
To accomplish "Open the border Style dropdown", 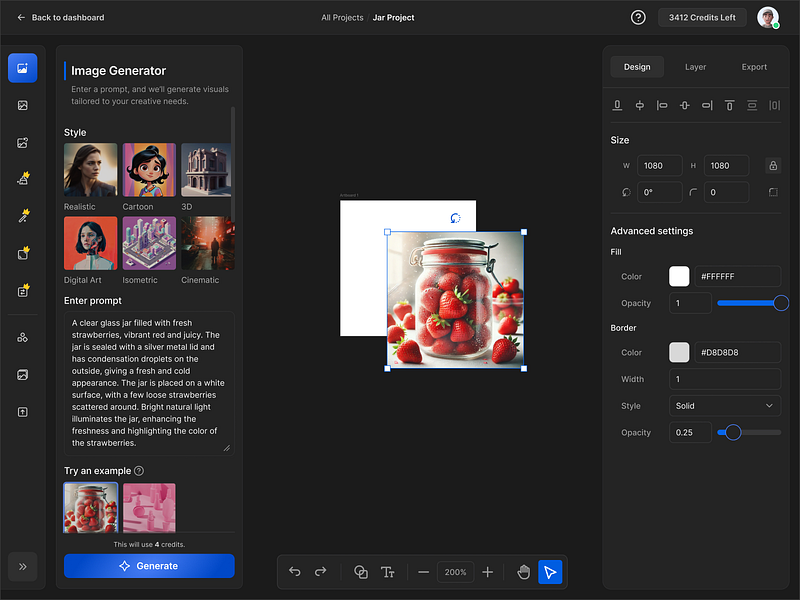I will (725, 406).
